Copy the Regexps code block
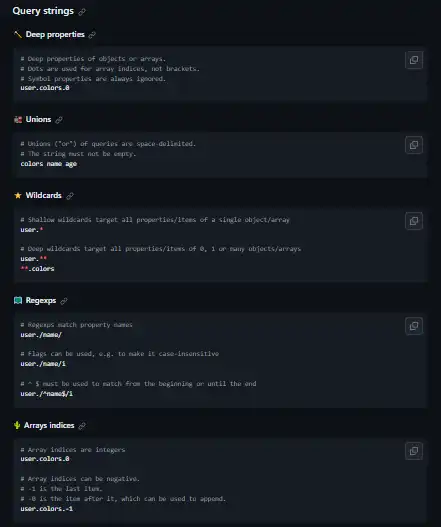The height and width of the screenshot is (527, 441). click(414, 326)
